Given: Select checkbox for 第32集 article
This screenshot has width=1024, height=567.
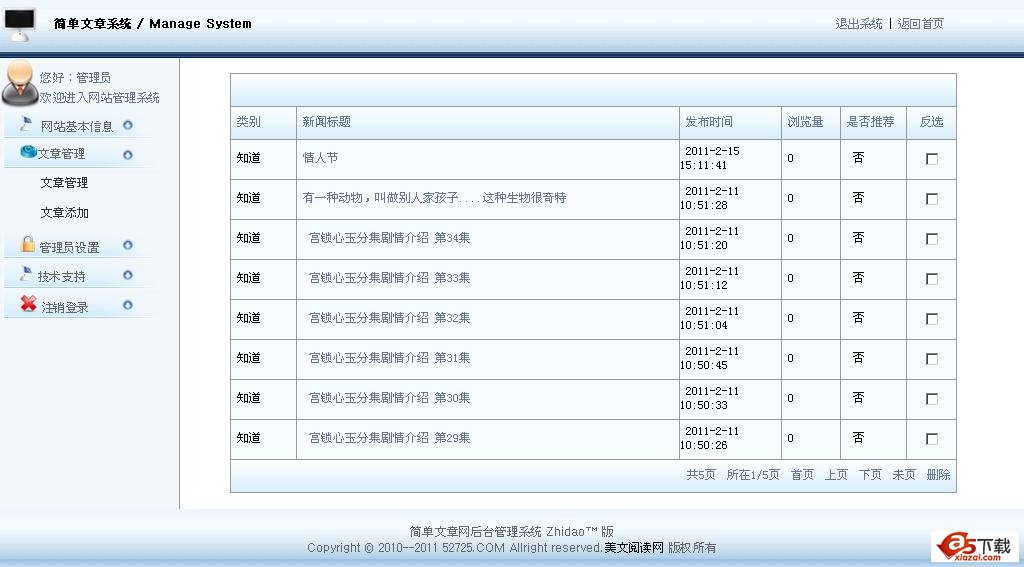Looking at the screenshot, I should (x=932, y=319).
